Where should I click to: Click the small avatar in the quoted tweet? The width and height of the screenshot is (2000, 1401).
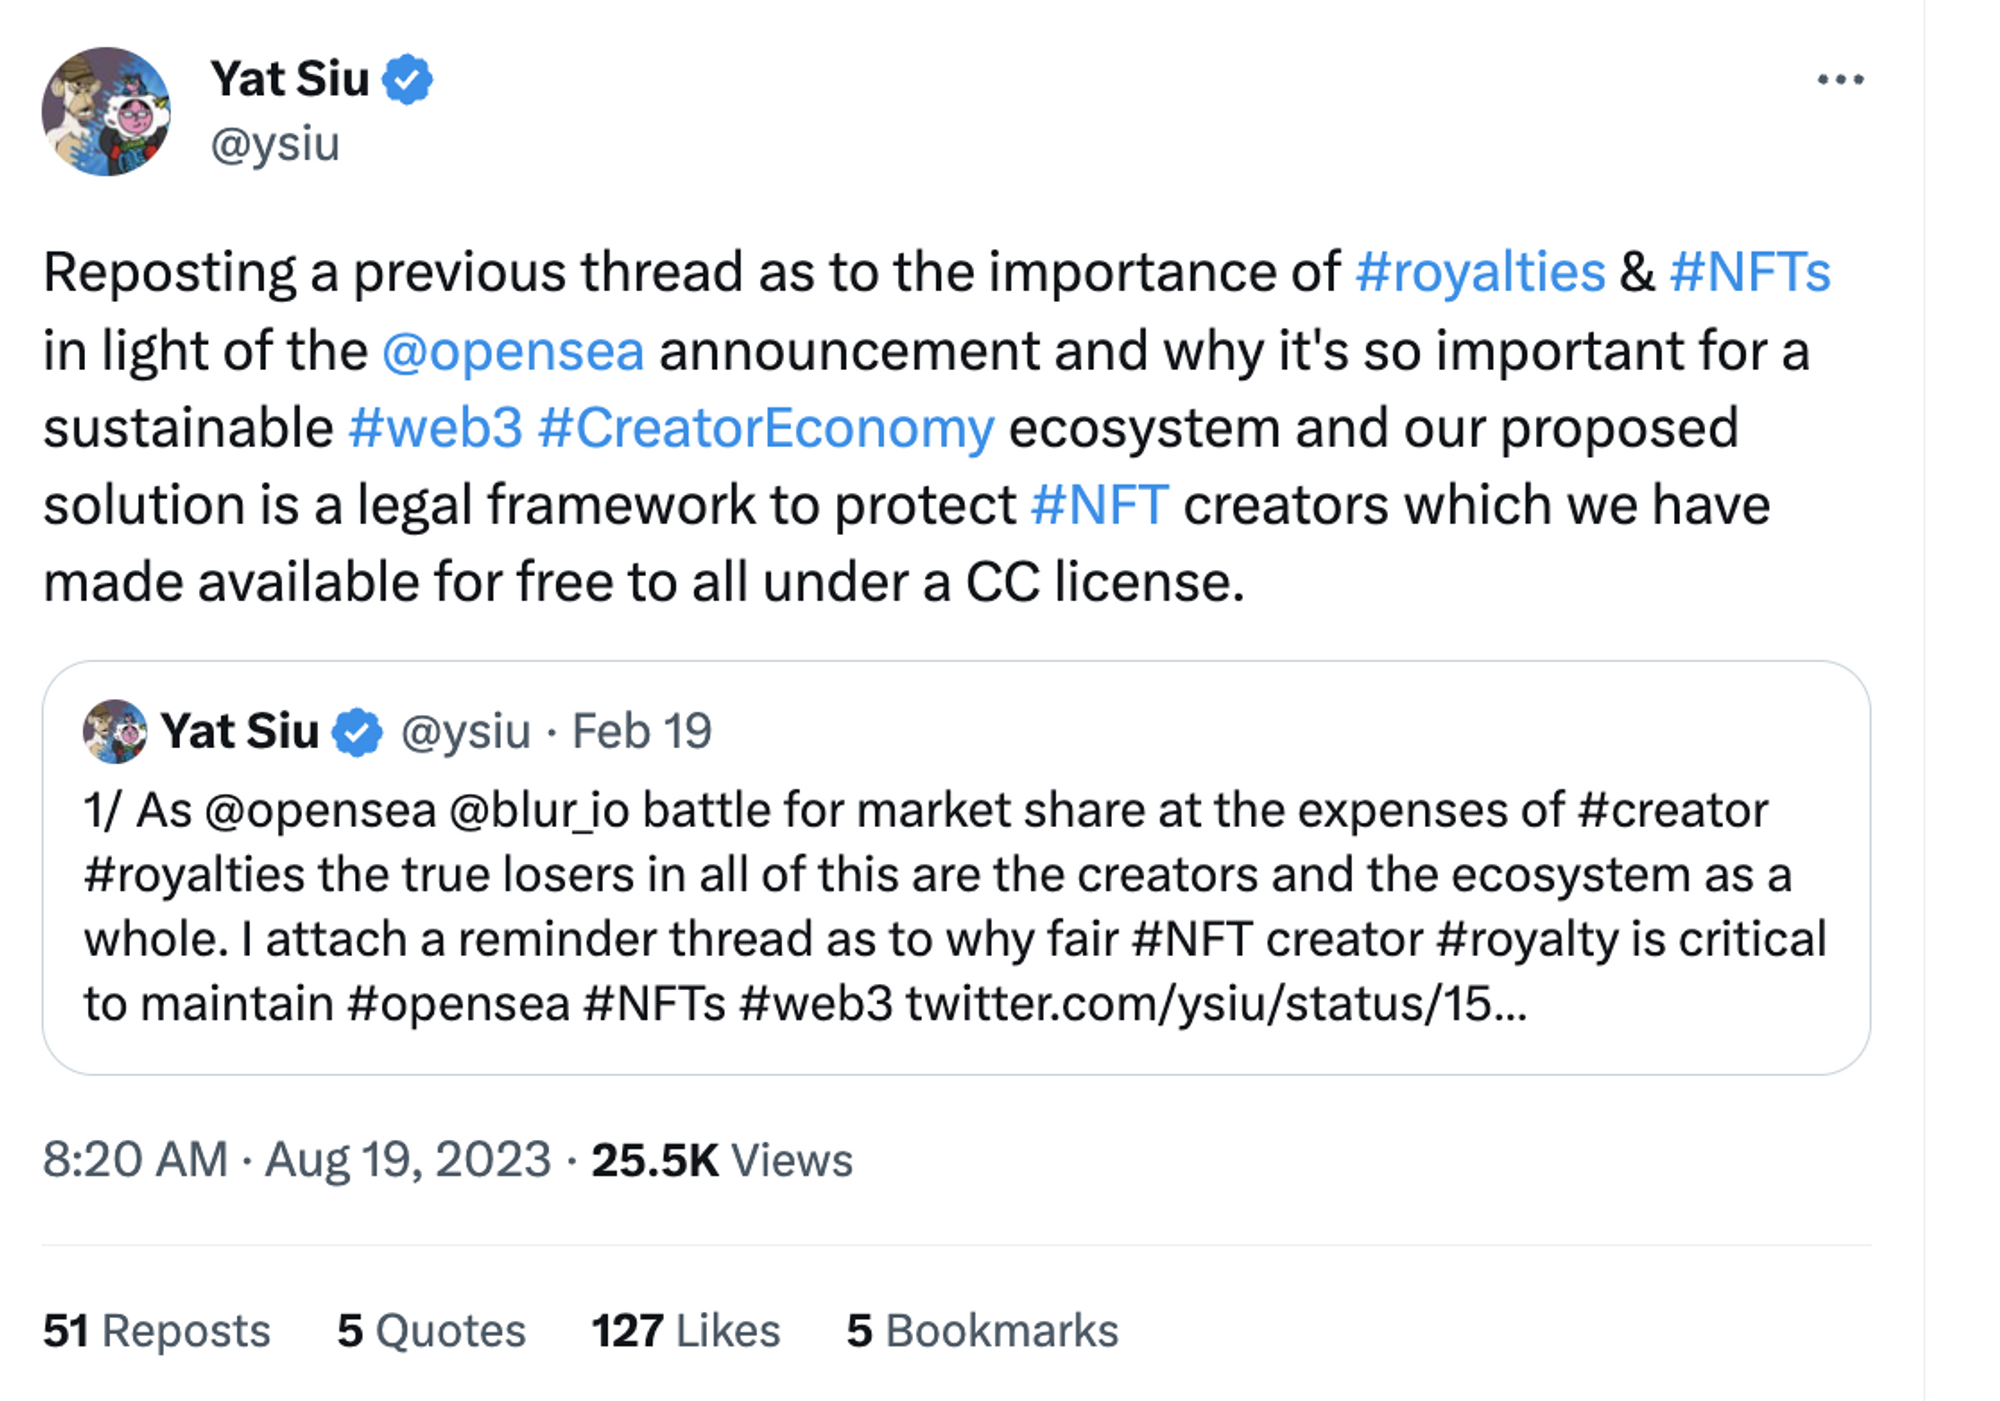[115, 731]
